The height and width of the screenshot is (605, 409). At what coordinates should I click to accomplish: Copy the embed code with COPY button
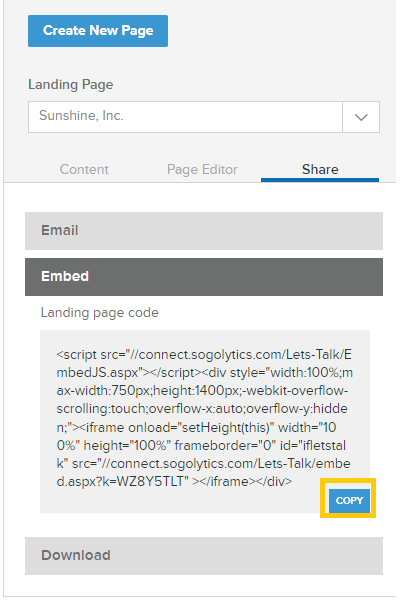coord(349,500)
